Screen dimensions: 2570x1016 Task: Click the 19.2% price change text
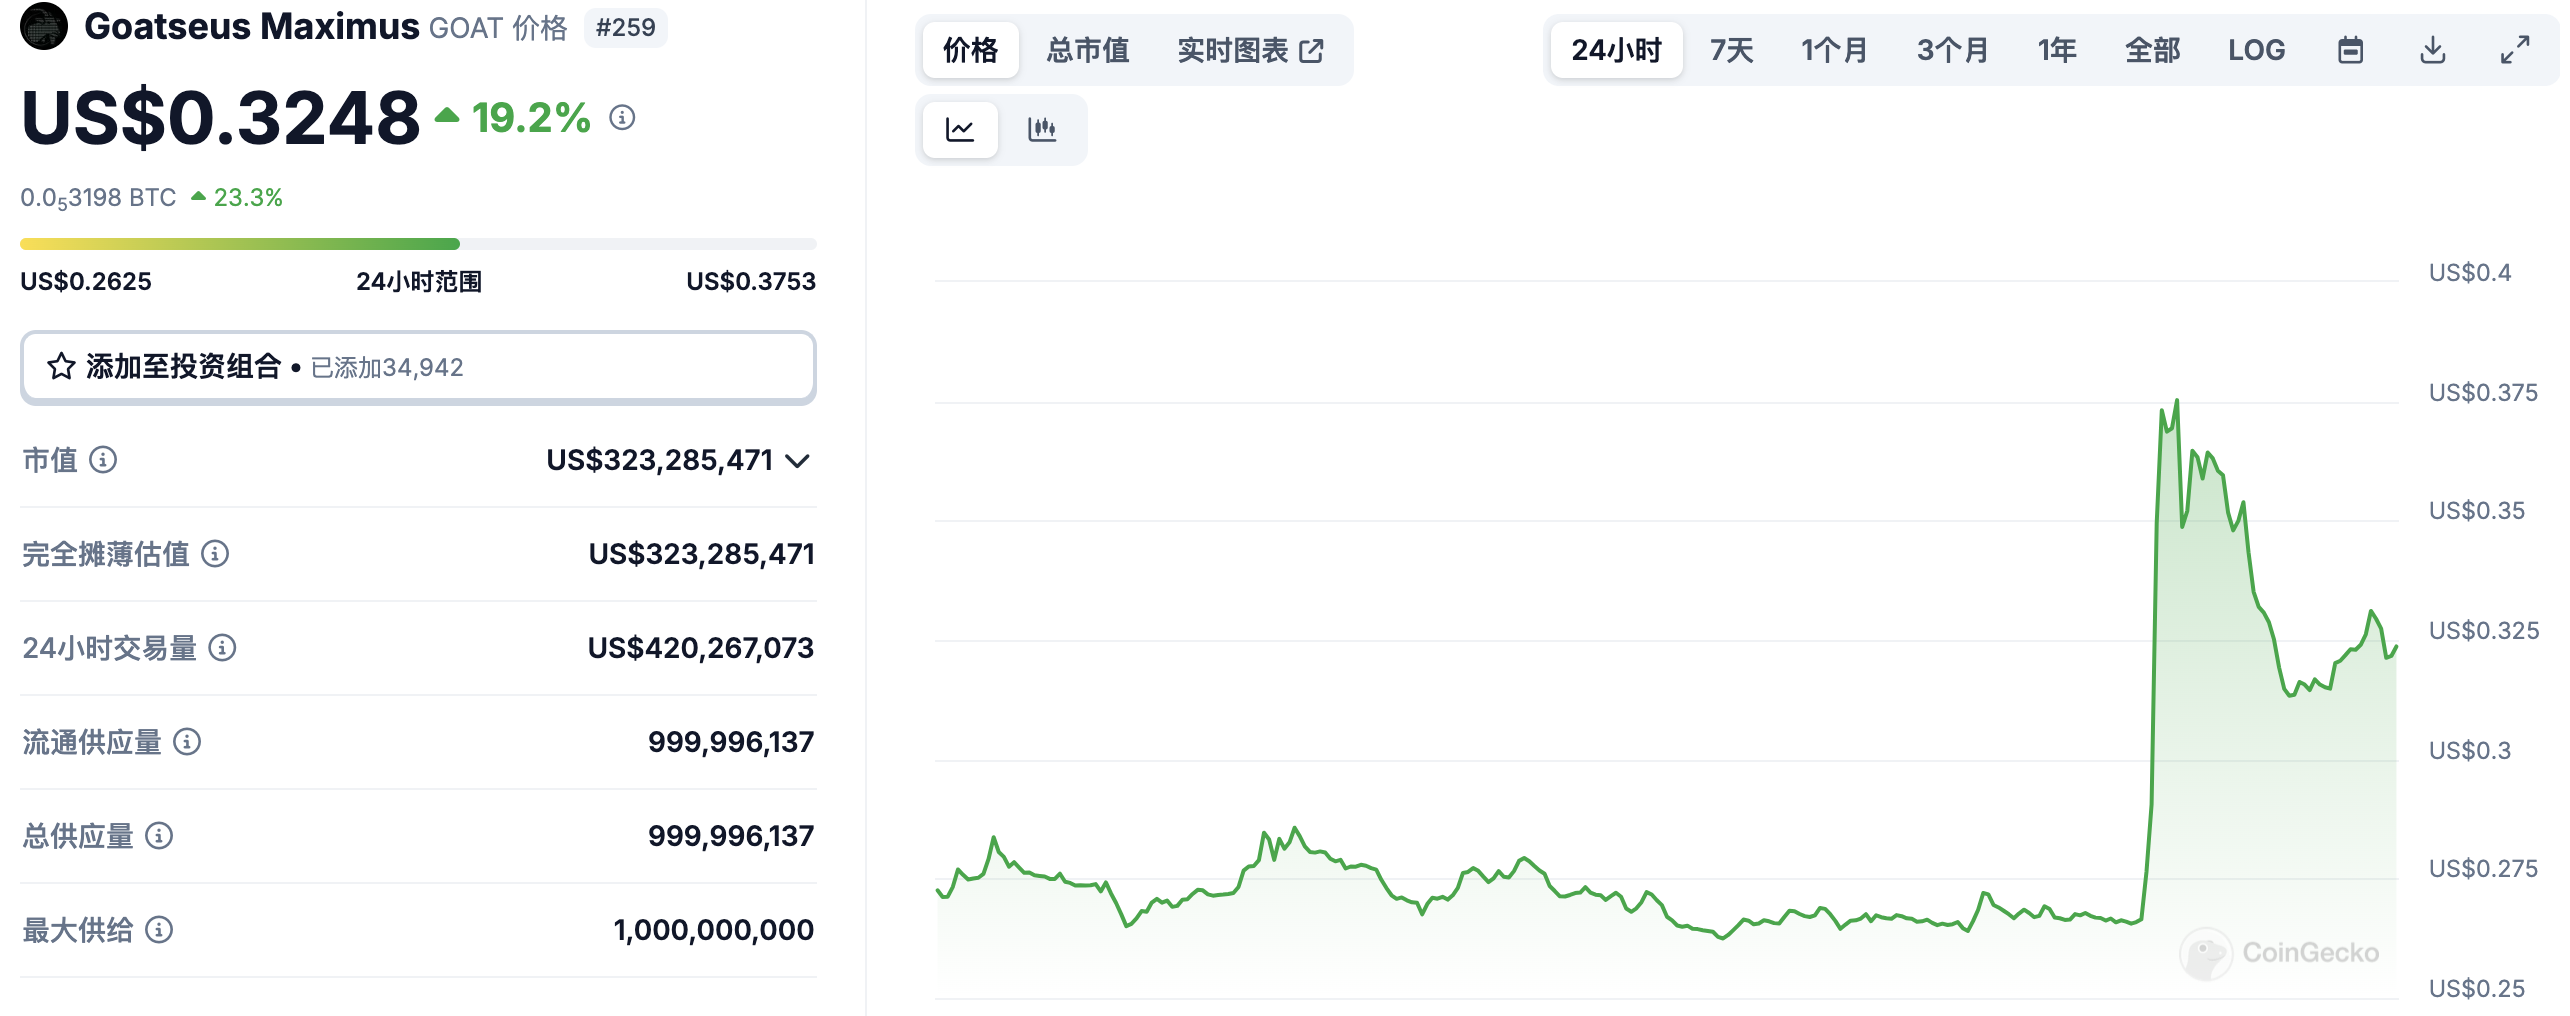coord(531,118)
